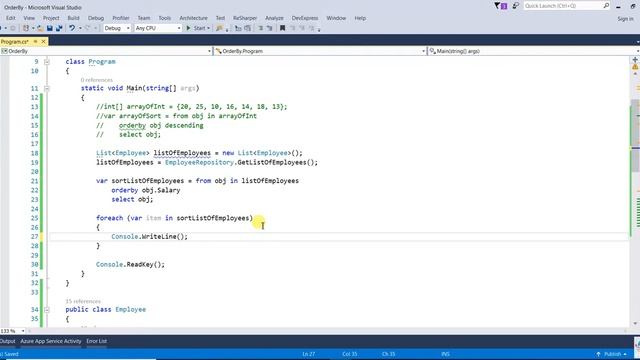The image size is (640, 360).
Task: Click the warning indicator atop the scrollbar
Action: pos(635,67)
